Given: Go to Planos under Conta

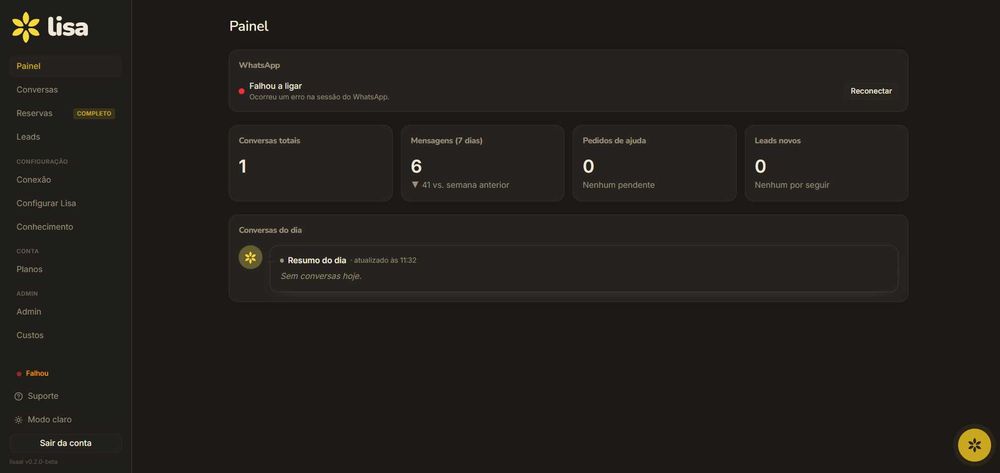Looking at the screenshot, I should (x=65, y=269).
